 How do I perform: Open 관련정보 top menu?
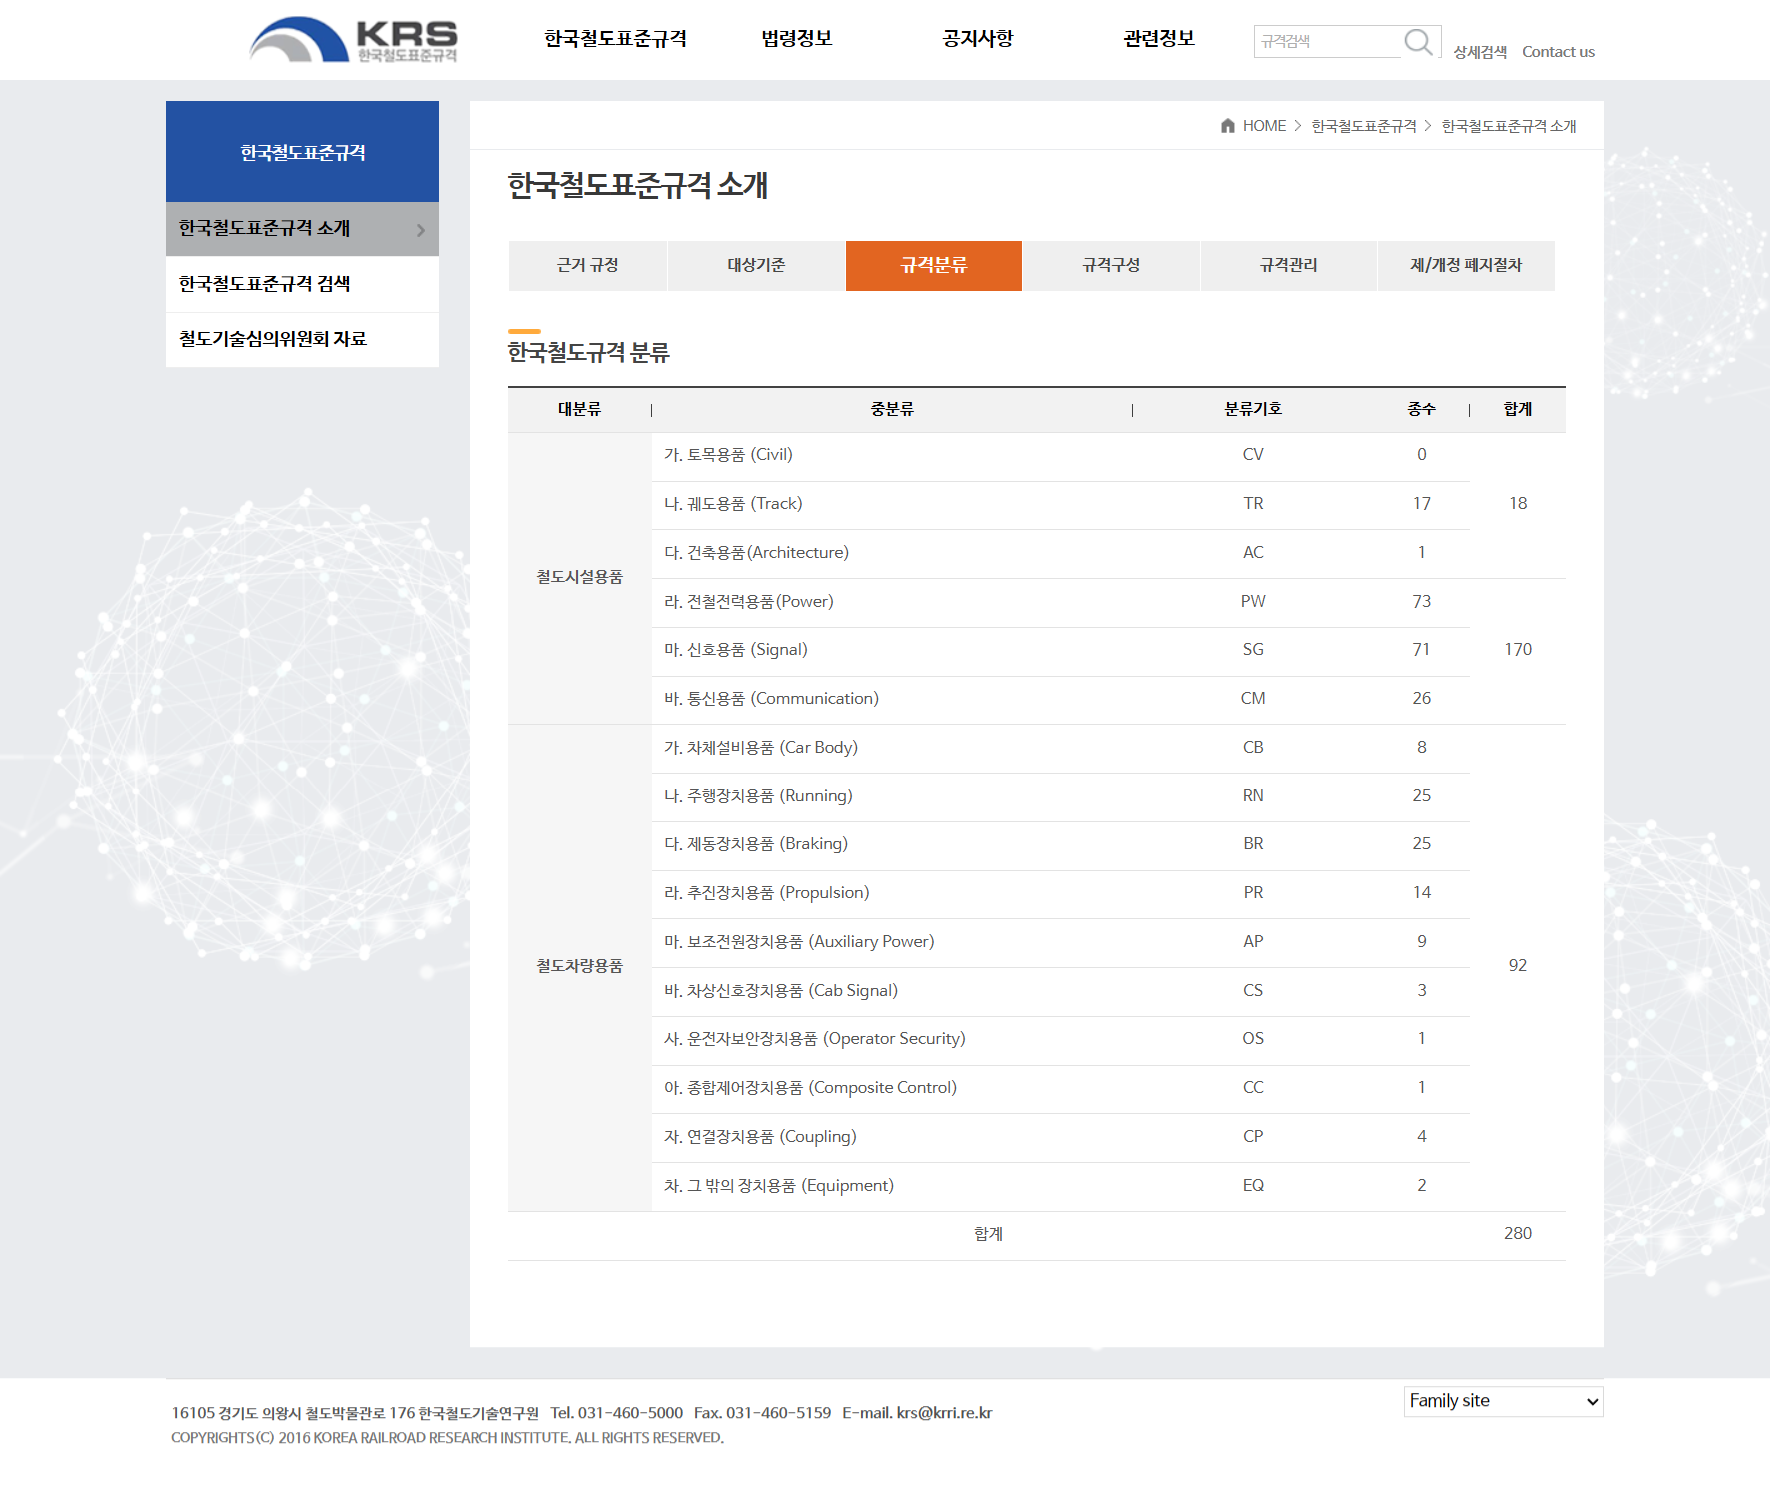coord(1158,39)
